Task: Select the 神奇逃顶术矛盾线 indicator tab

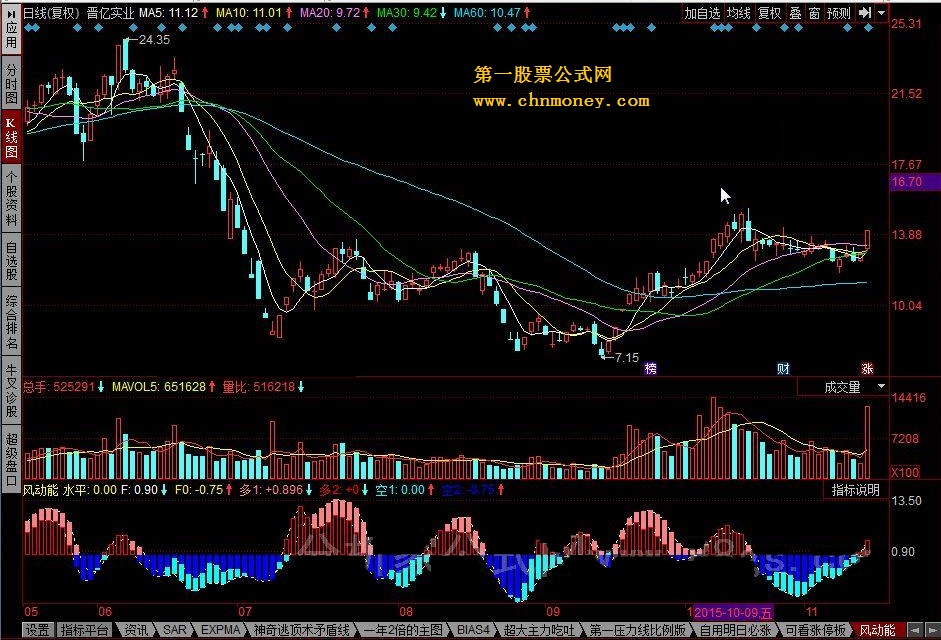Action: tap(301, 630)
